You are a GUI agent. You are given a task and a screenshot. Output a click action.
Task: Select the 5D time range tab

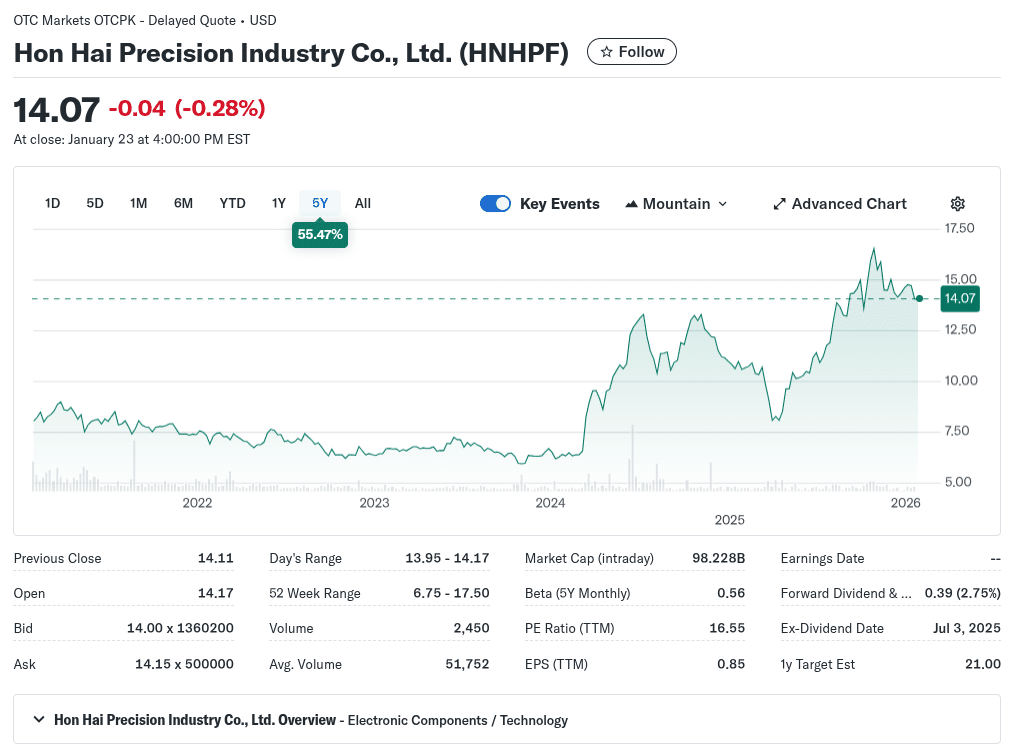[x=95, y=203]
